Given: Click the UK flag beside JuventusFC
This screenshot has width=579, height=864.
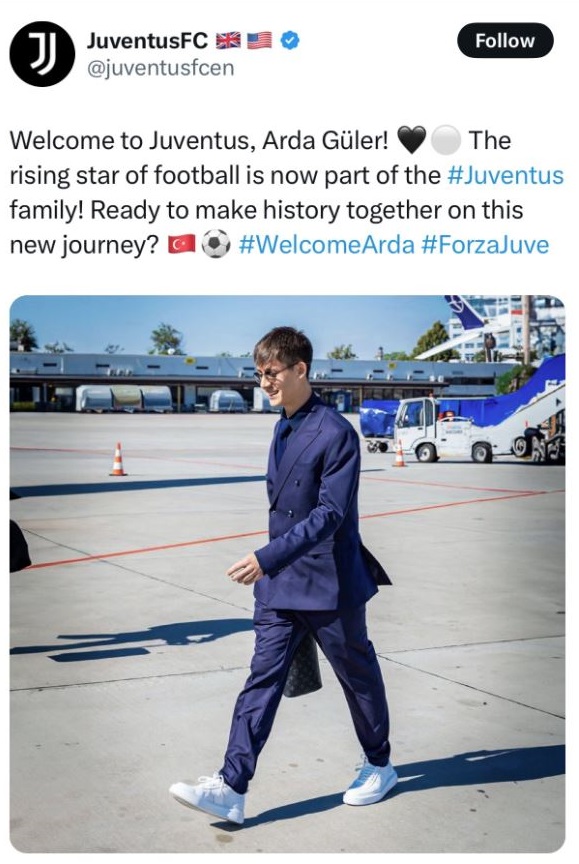Looking at the screenshot, I should tap(228, 40).
